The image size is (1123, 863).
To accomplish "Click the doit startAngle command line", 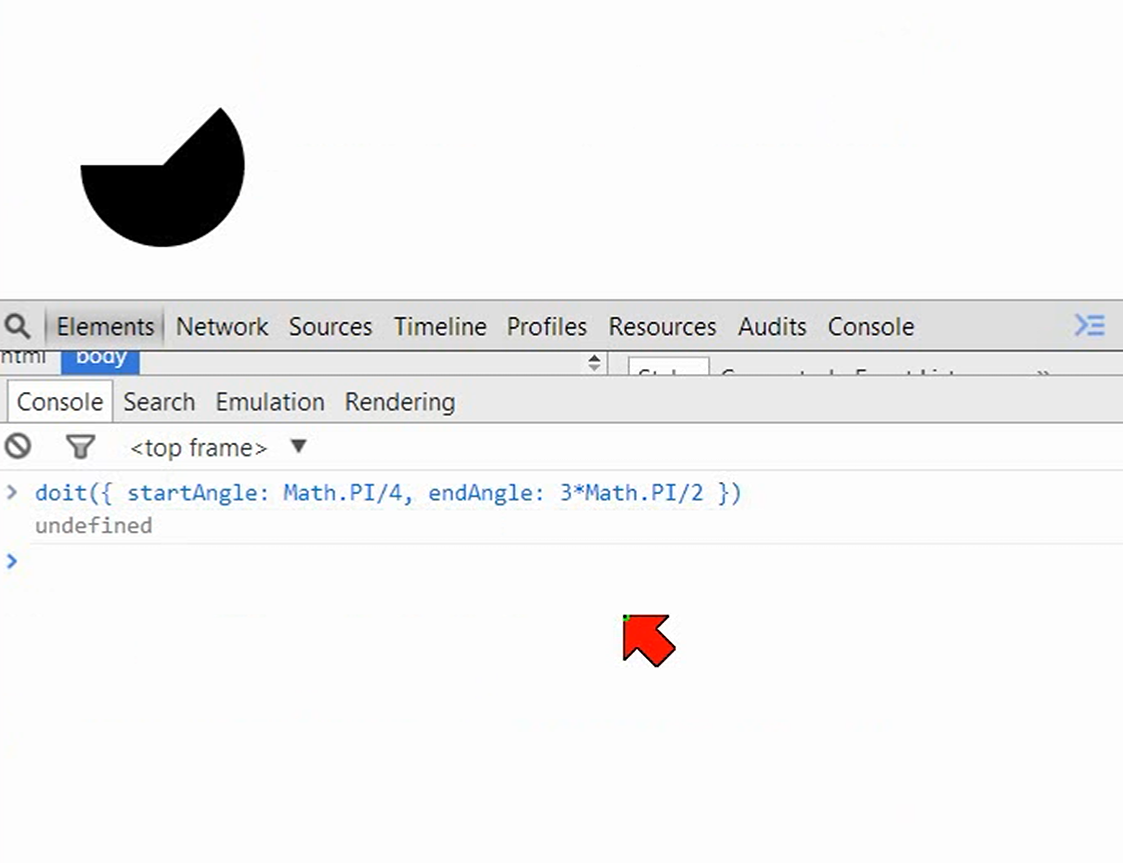I will tap(387, 493).
